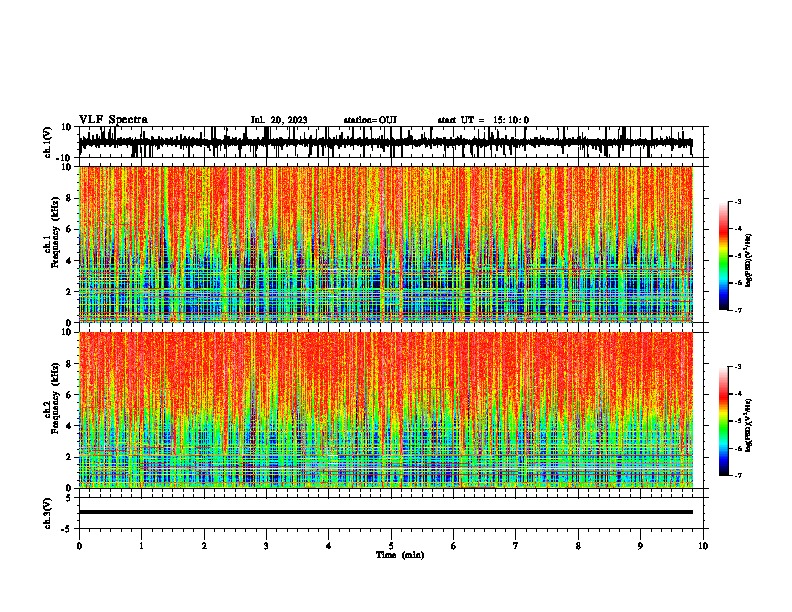The height and width of the screenshot is (612, 792).
Task: Click the 'start UT = 15:10:0' label
Action: (x=483, y=120)
